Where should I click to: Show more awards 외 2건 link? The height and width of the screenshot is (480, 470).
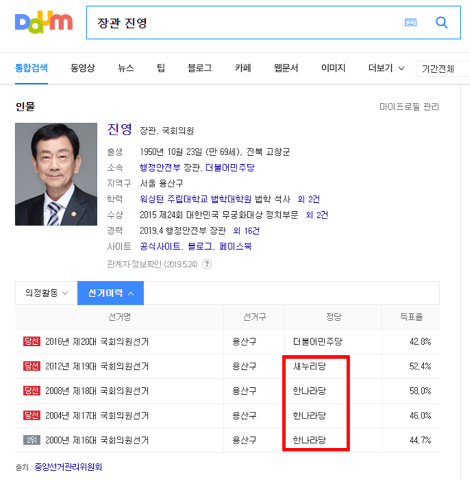click(x=317, y=215)
